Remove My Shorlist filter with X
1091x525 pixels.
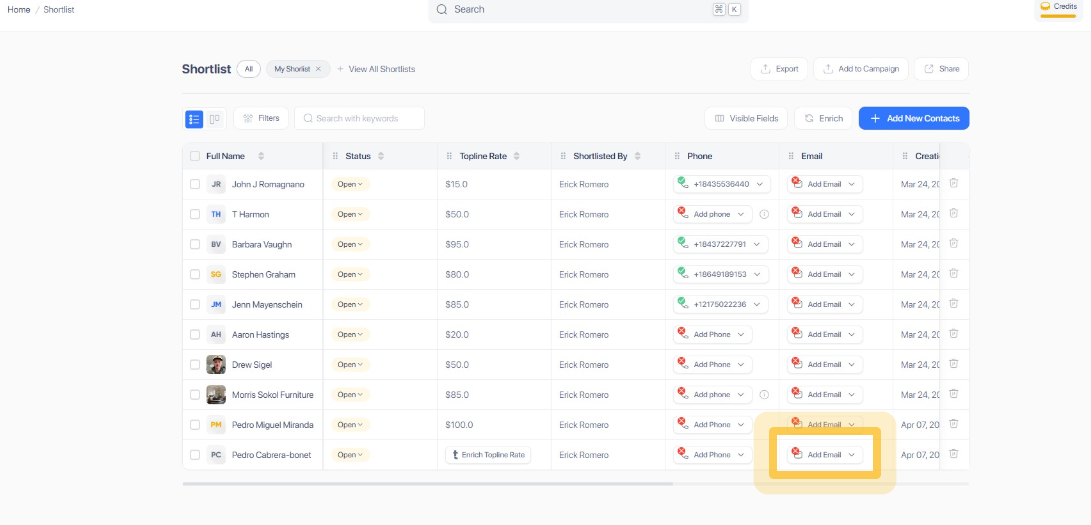[319, 69]
